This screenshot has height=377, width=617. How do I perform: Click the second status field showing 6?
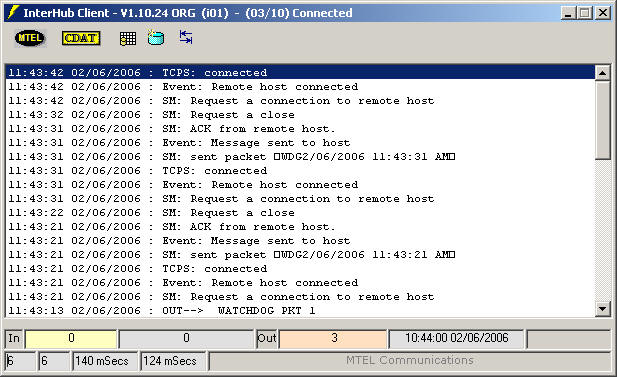click(x=54, y=361)
